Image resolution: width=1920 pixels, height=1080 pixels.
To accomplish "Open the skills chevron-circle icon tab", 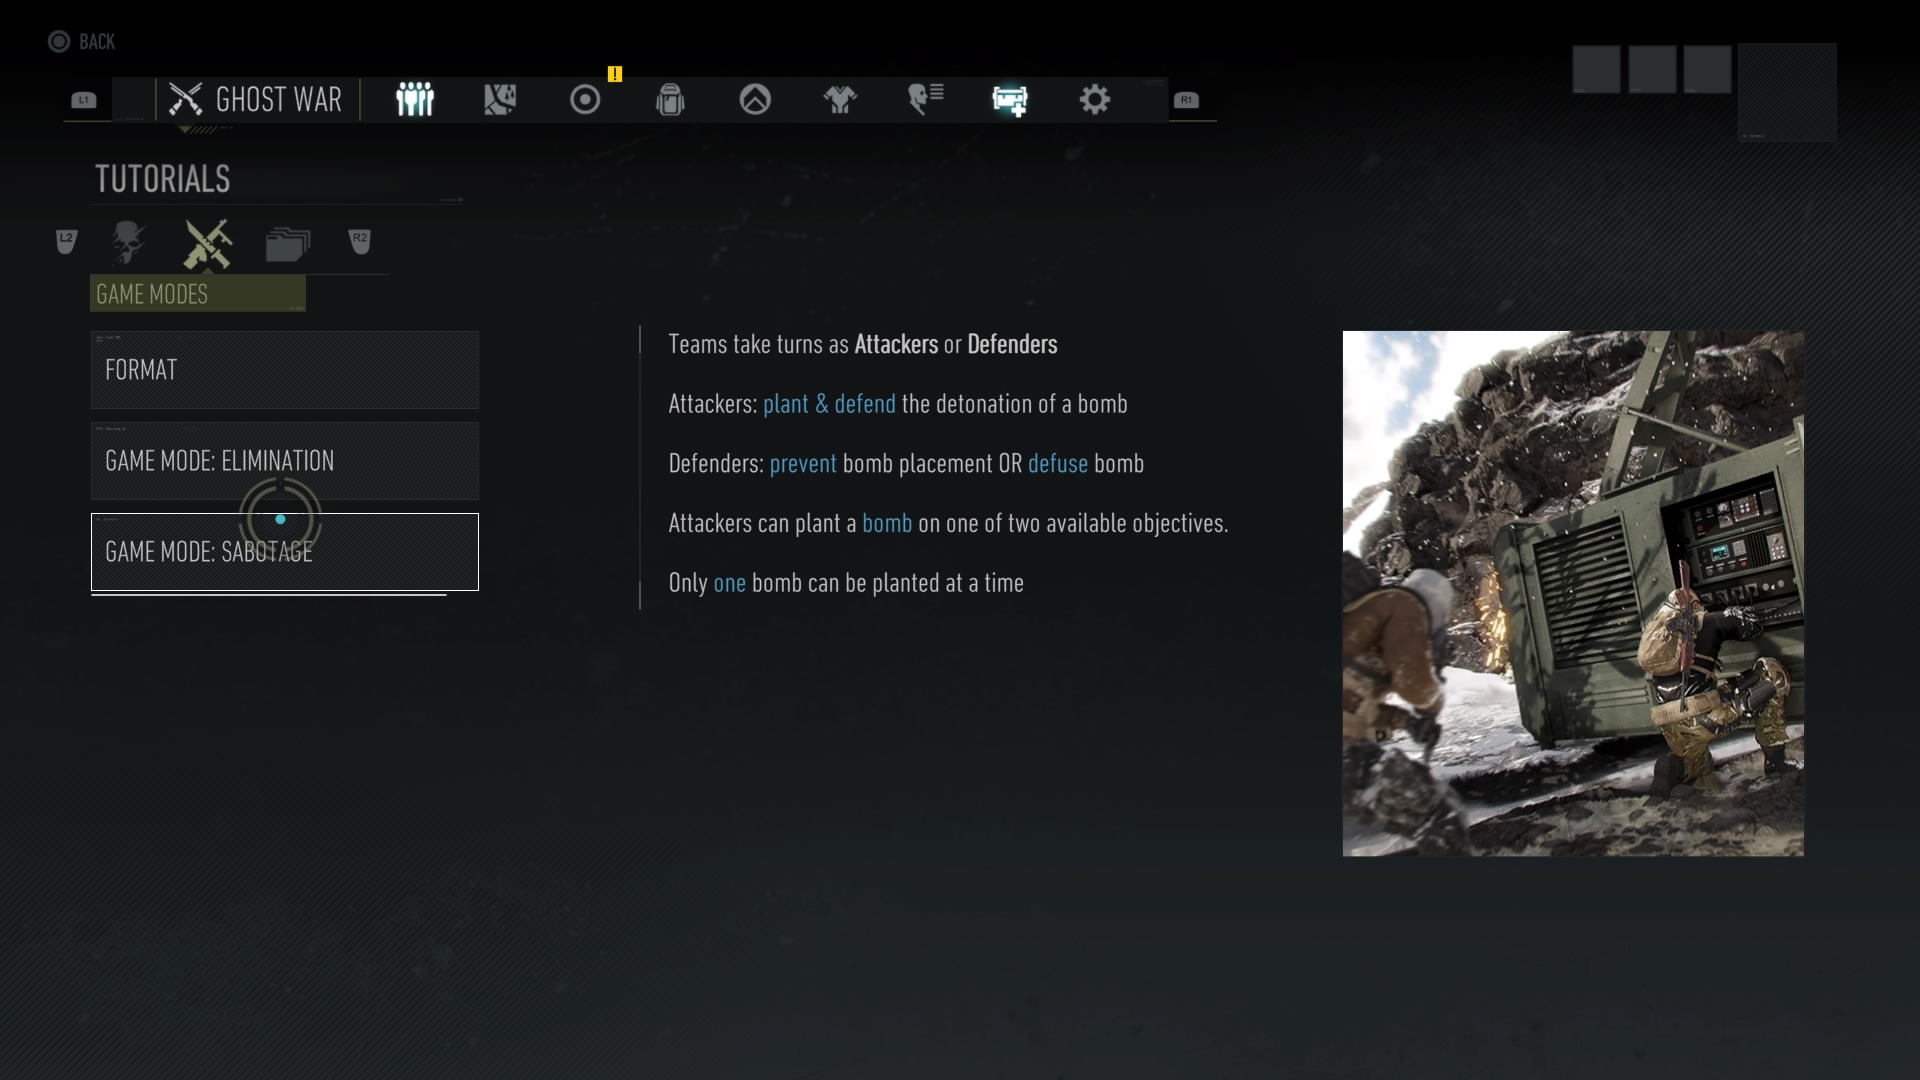I will (755, 99).
